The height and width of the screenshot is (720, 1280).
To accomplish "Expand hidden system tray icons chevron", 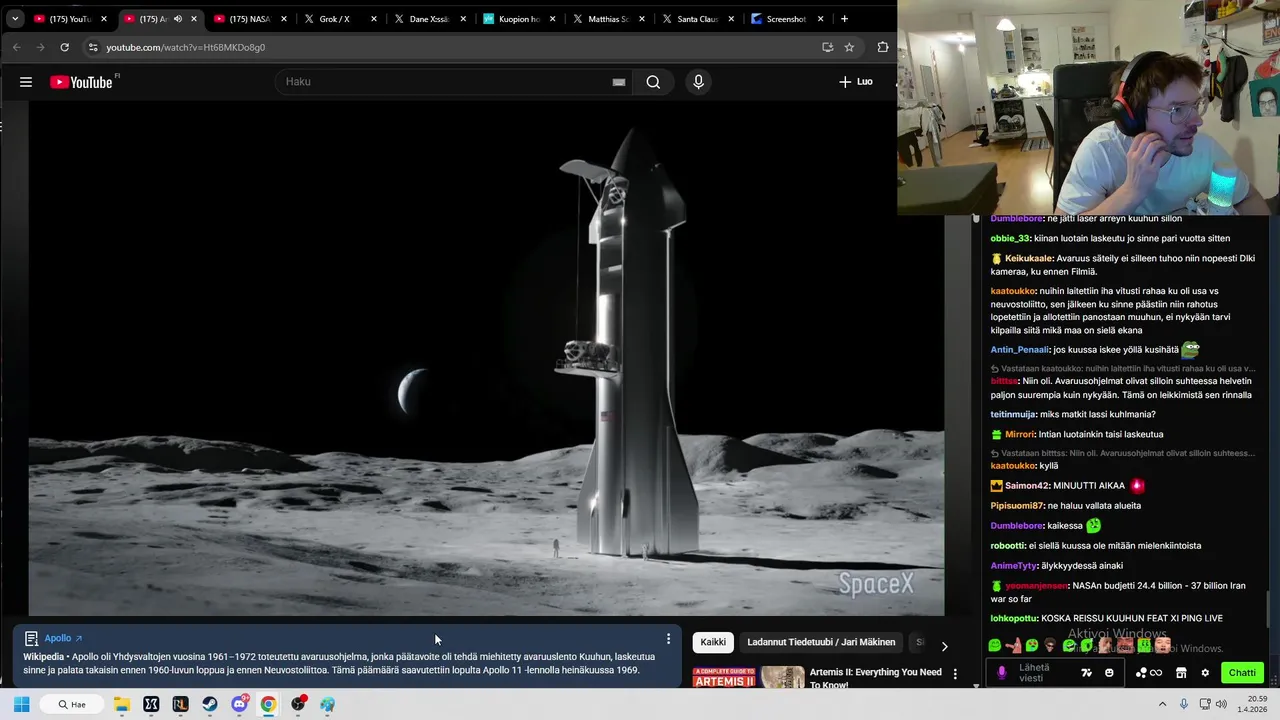I will [1164, 704].
